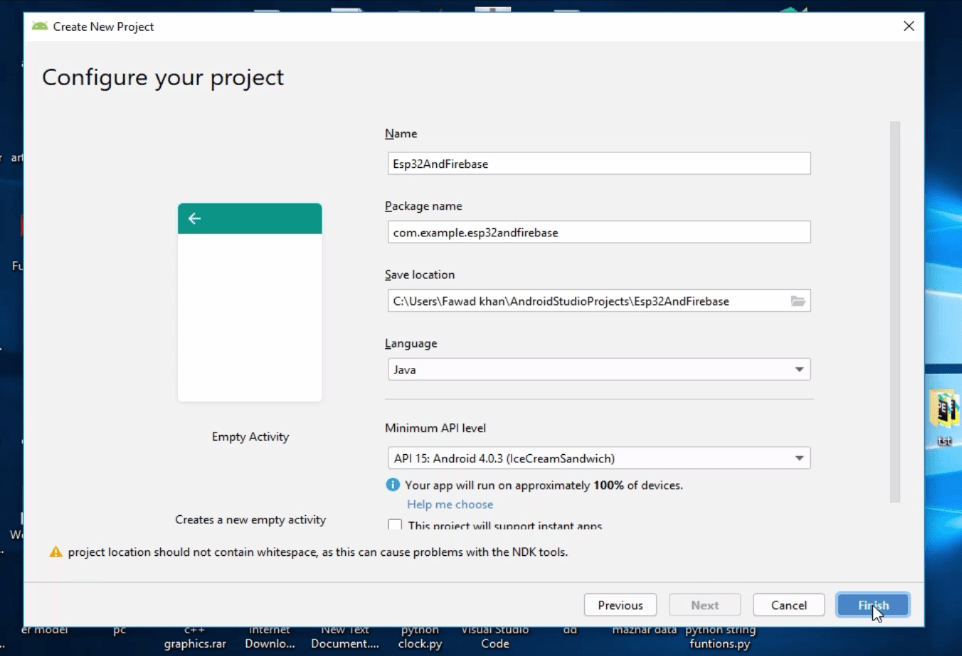This screenshot has width=962, height=656.
Task: Click the blue info icon about device percentage
Action: tap(390, 485)
